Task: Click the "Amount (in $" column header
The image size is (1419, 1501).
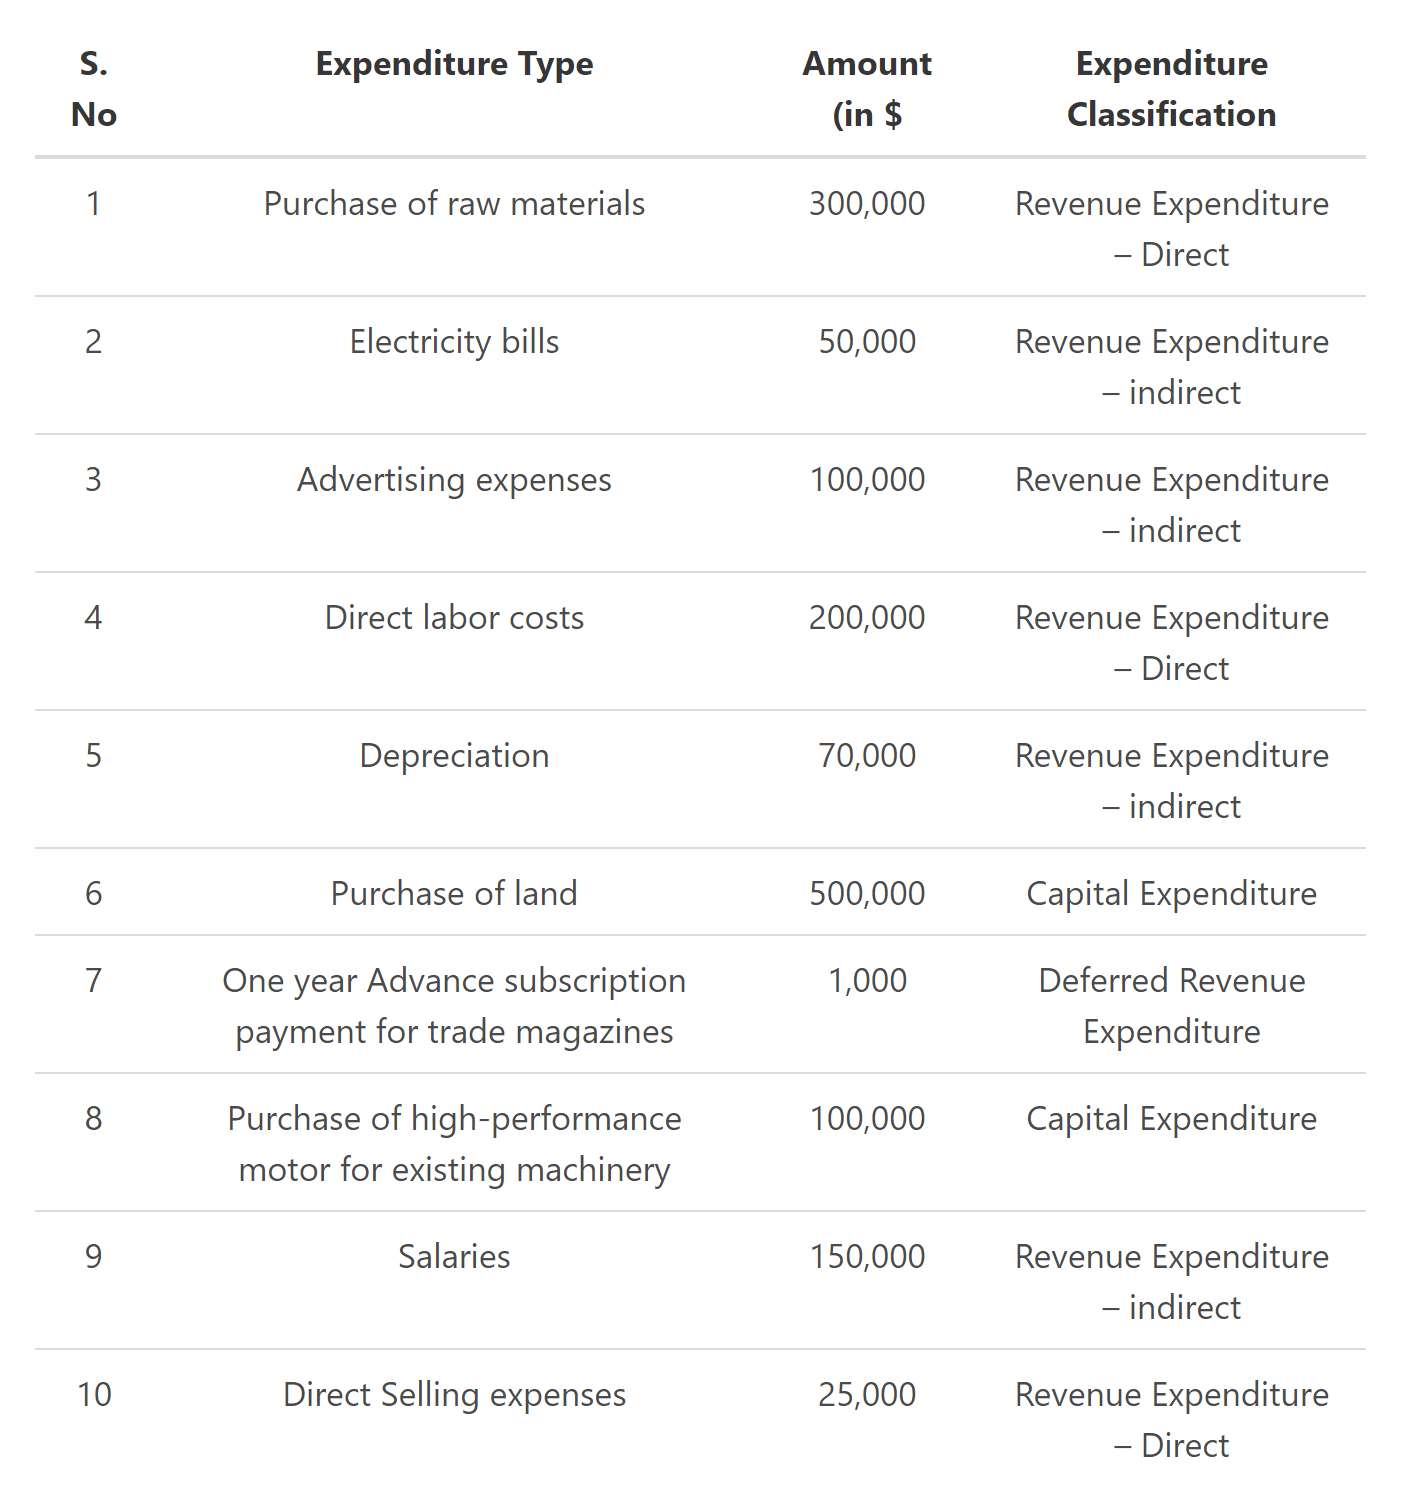Action: [x=867, y=89]
